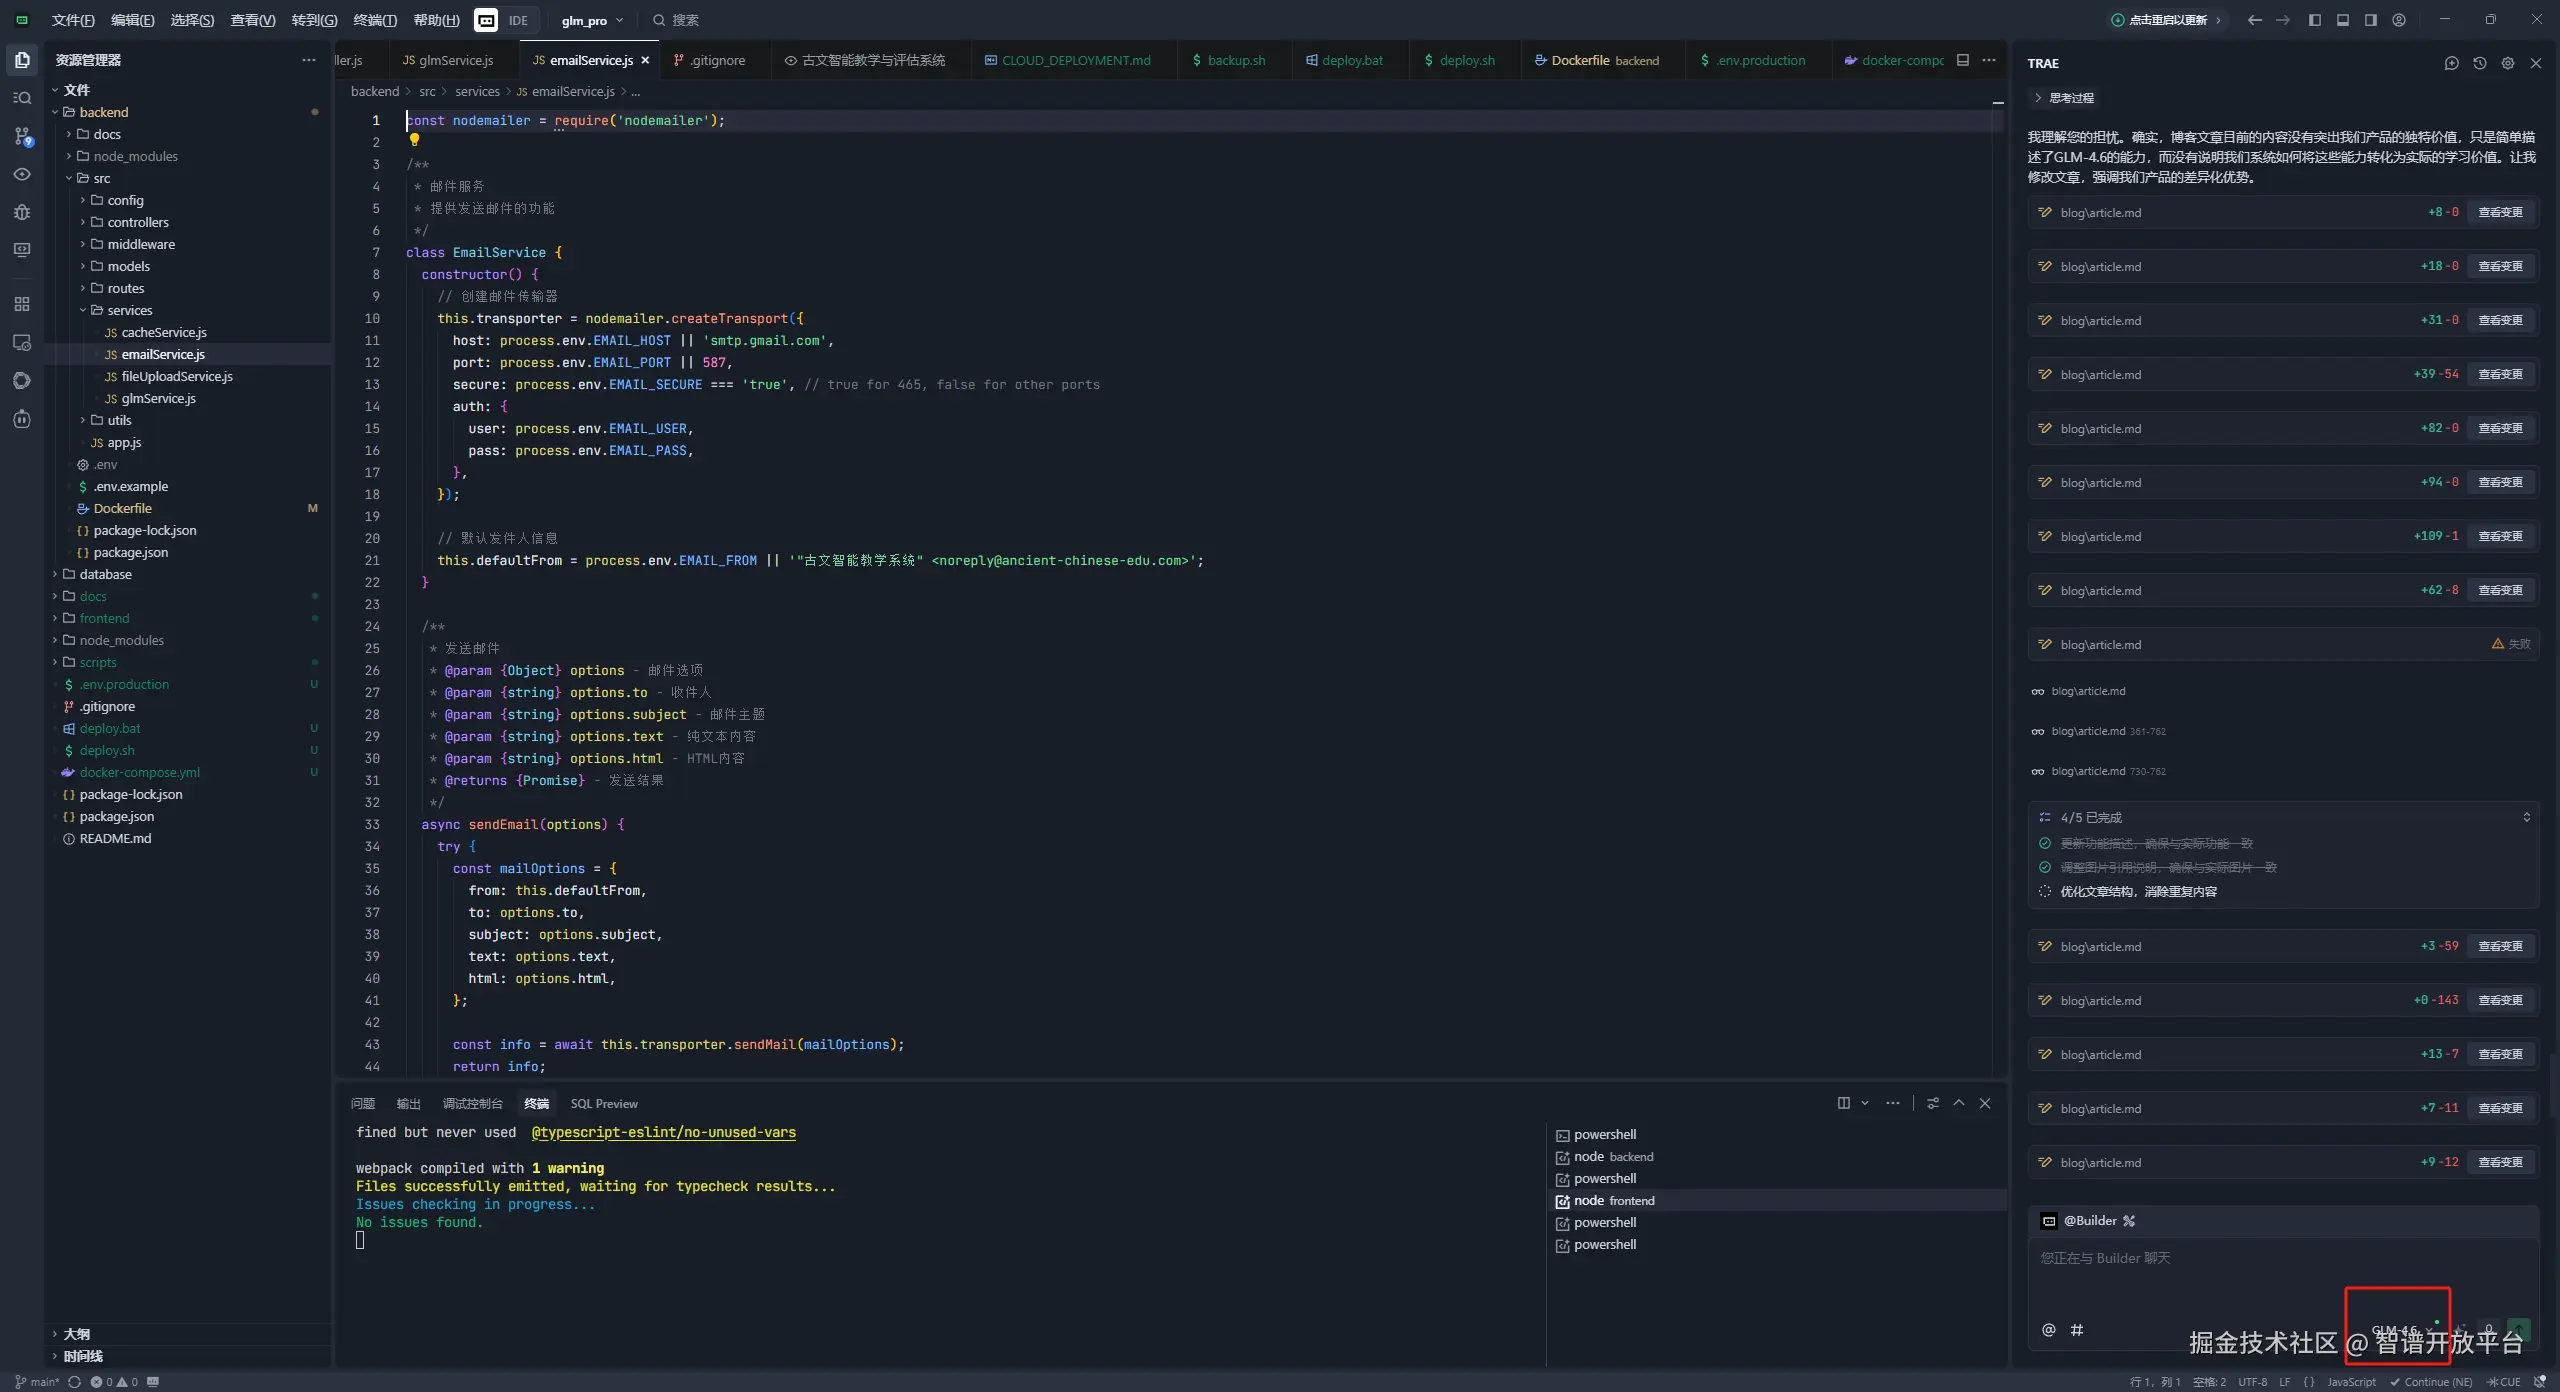This screenshot has height=1392, width=2560.
Task: Click 点击重启以更新 update button
Action: tap(2166, 20)
